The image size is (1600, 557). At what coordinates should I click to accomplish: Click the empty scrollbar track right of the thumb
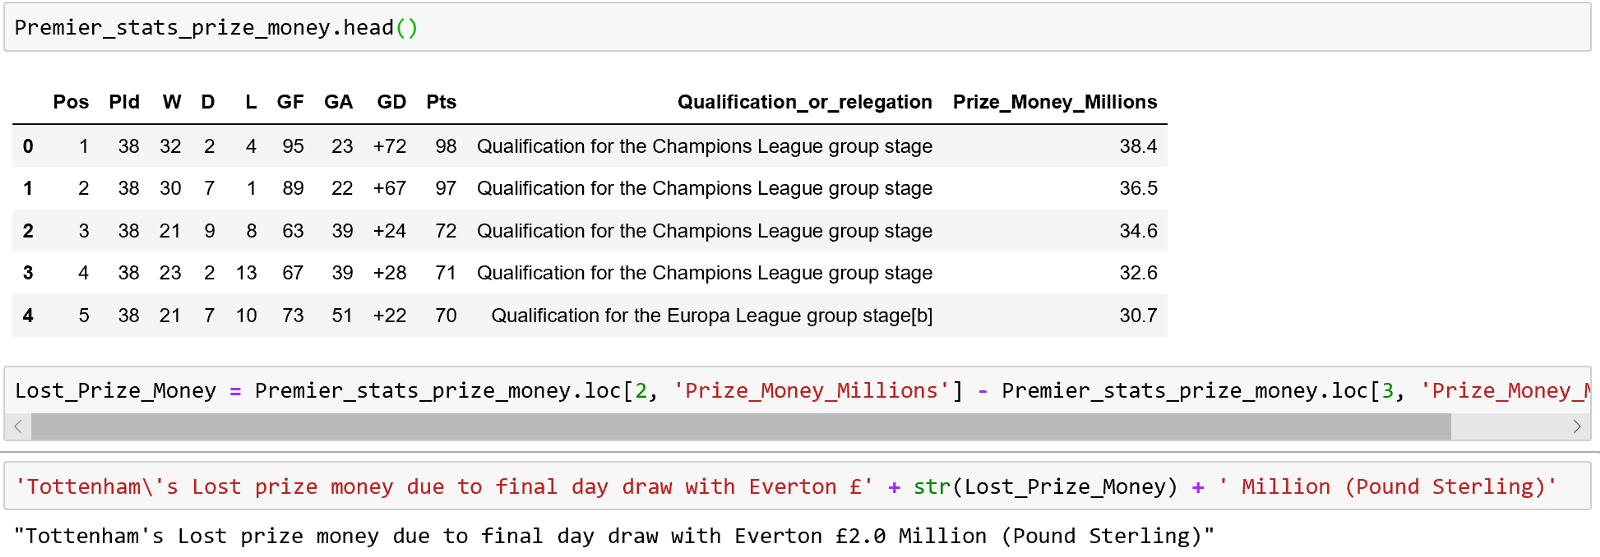1510,427
